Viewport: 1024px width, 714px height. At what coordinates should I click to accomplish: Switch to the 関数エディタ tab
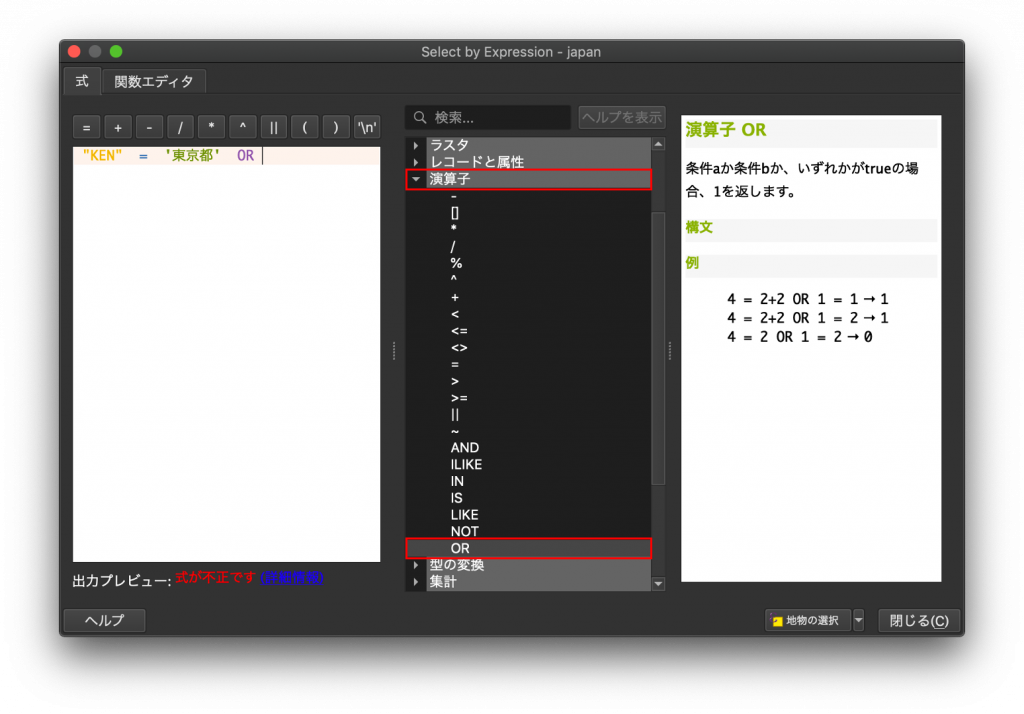pos(154,82)
